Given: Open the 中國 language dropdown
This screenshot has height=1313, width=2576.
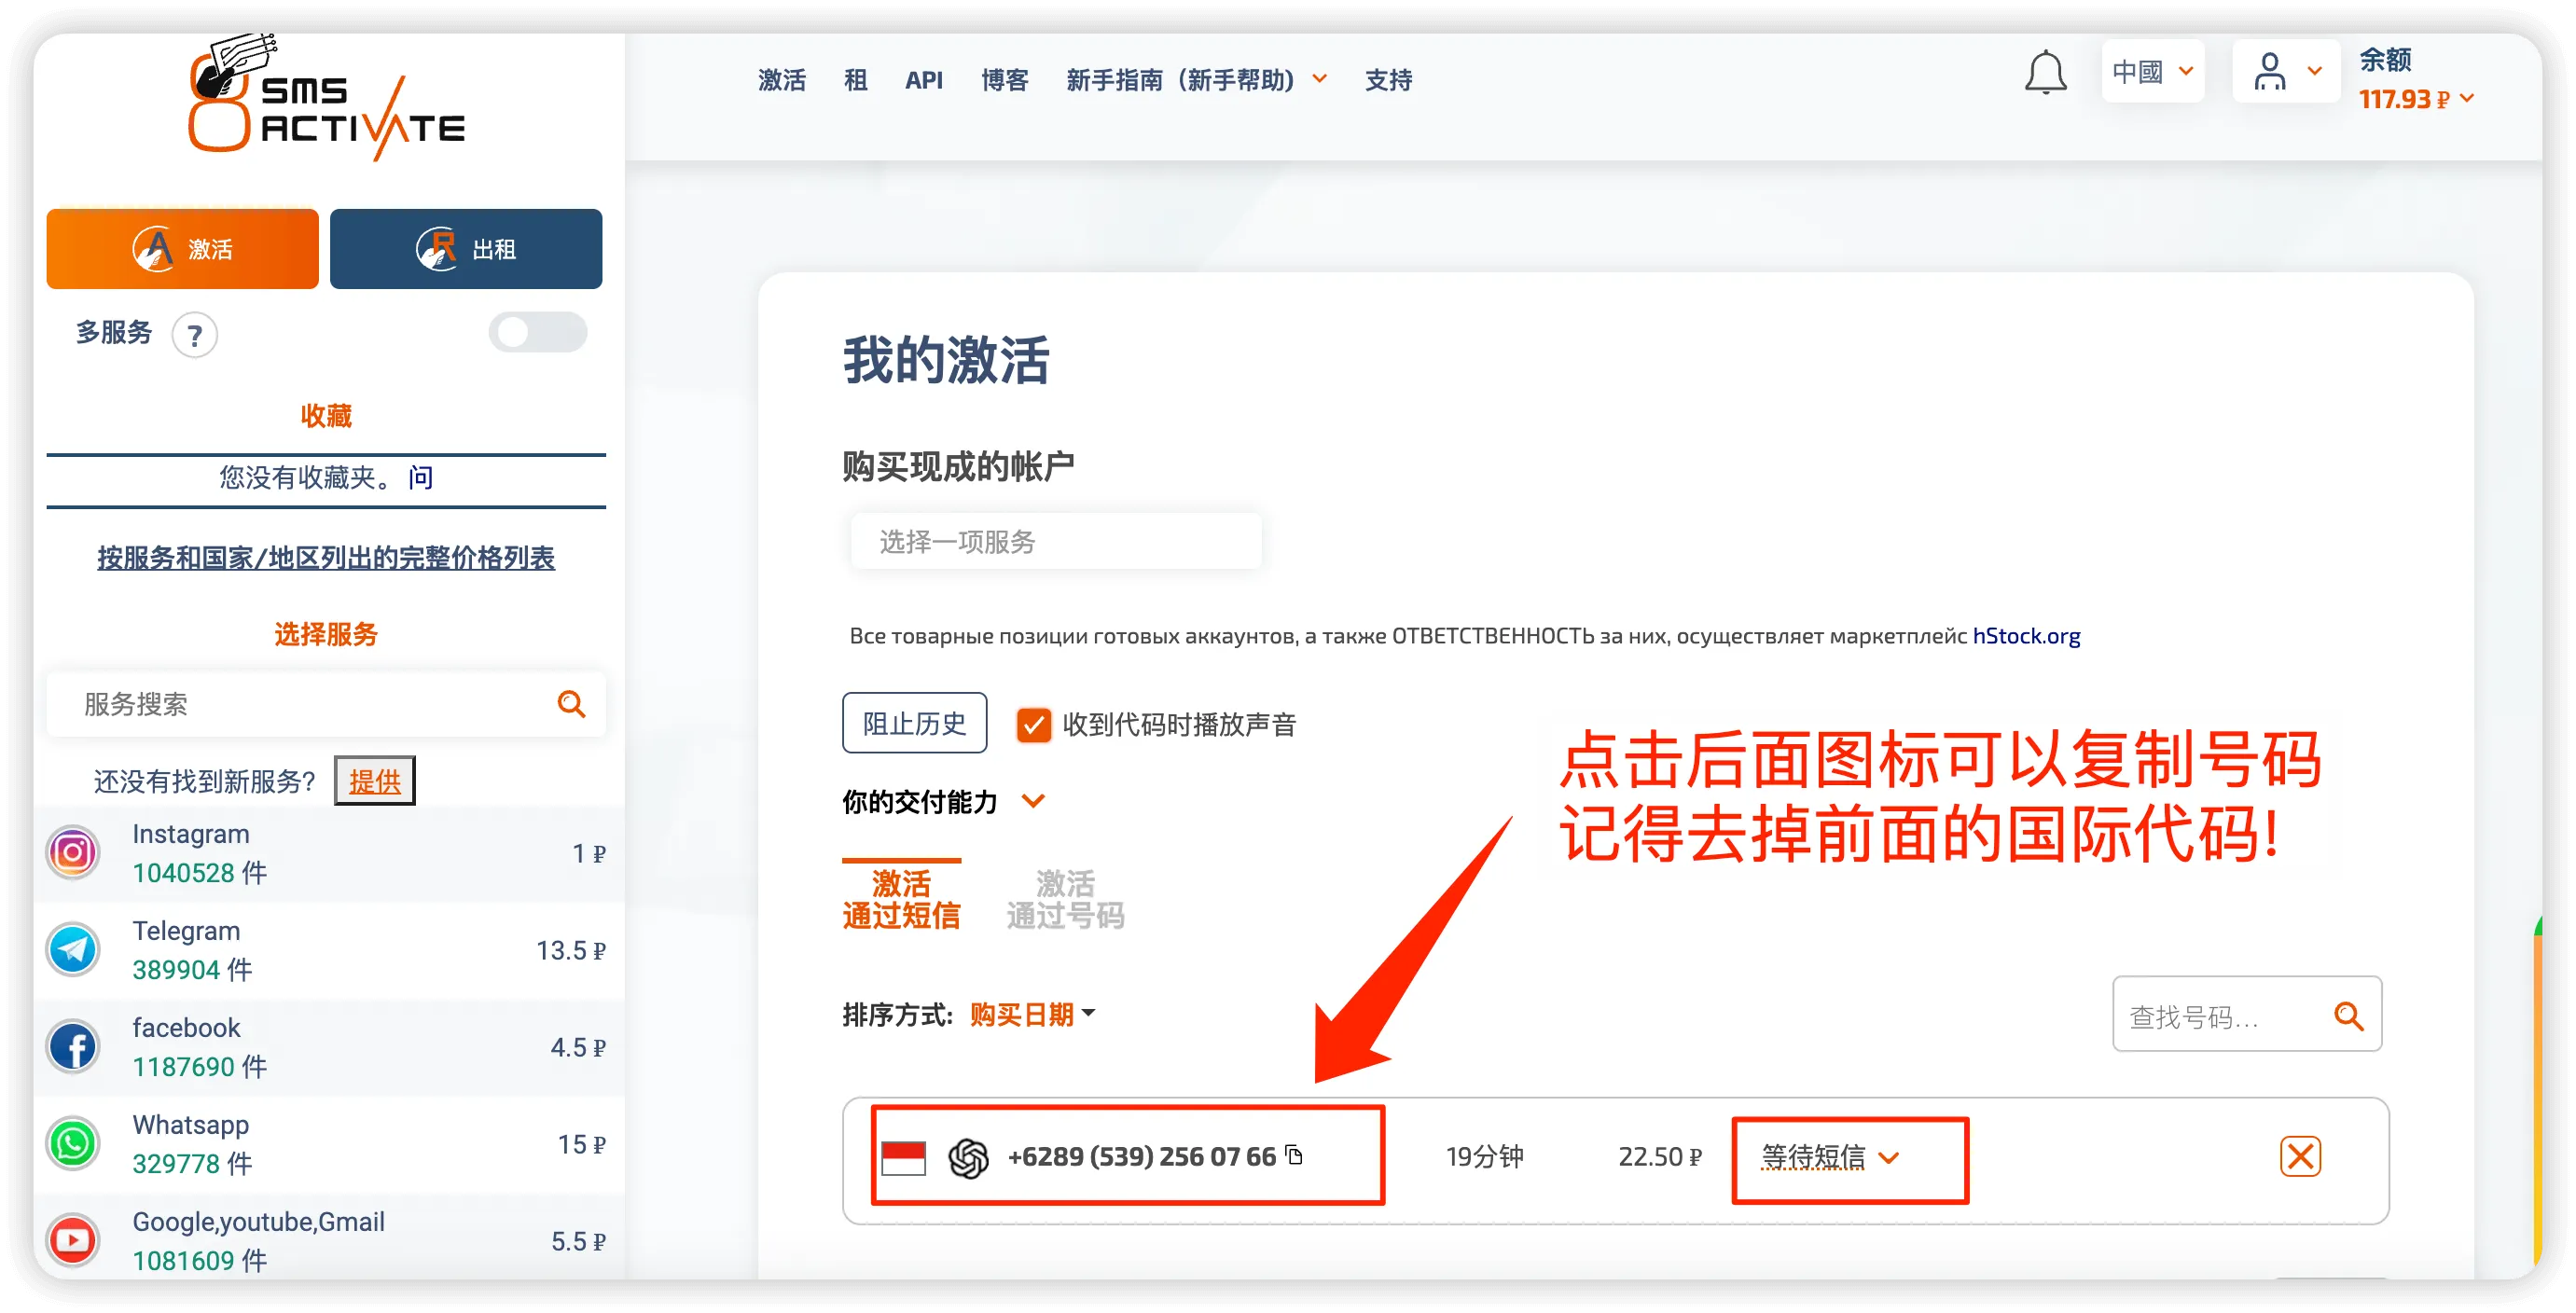Looking at the screenshot, I should point(2152,72).
